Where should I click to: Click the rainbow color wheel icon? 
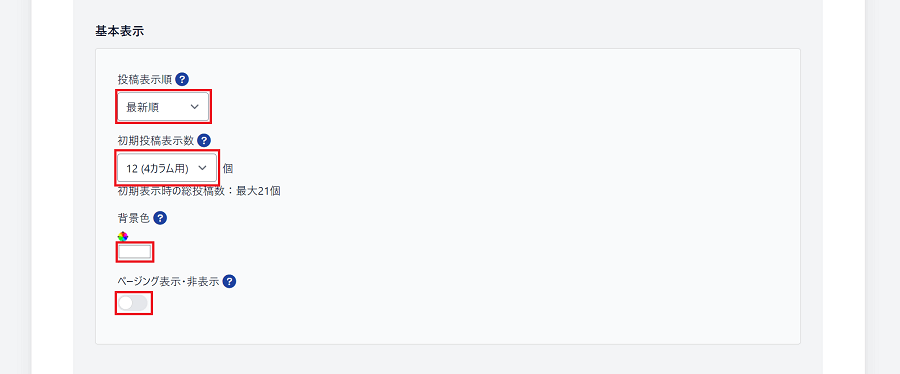coord(122,236)
